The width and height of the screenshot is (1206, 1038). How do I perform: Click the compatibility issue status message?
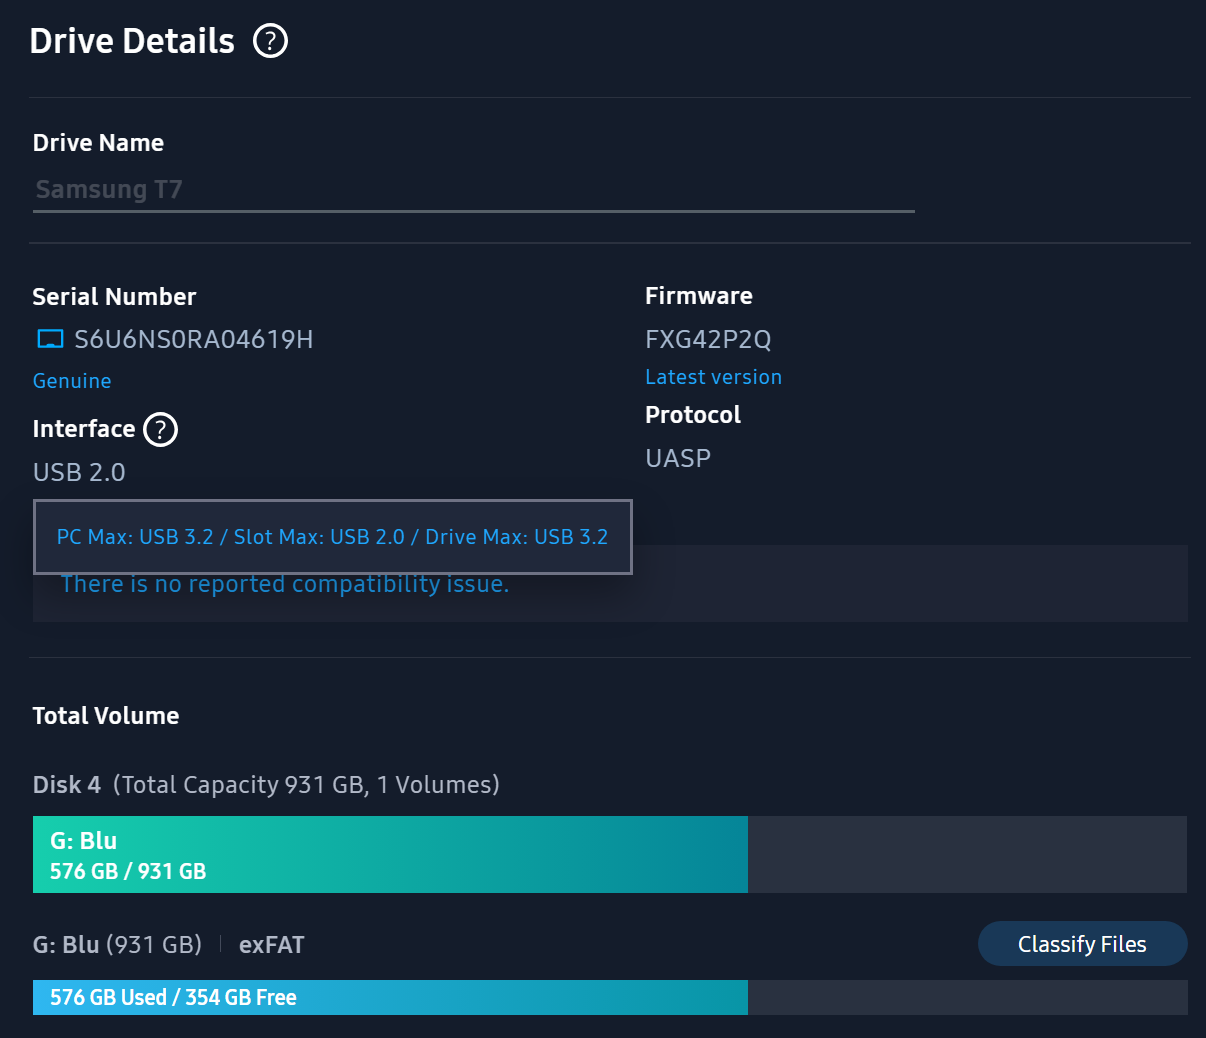[x=286, y=584]
